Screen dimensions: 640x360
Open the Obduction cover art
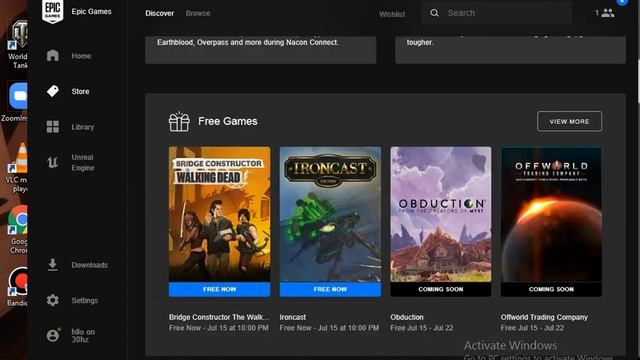click(441, 214)
